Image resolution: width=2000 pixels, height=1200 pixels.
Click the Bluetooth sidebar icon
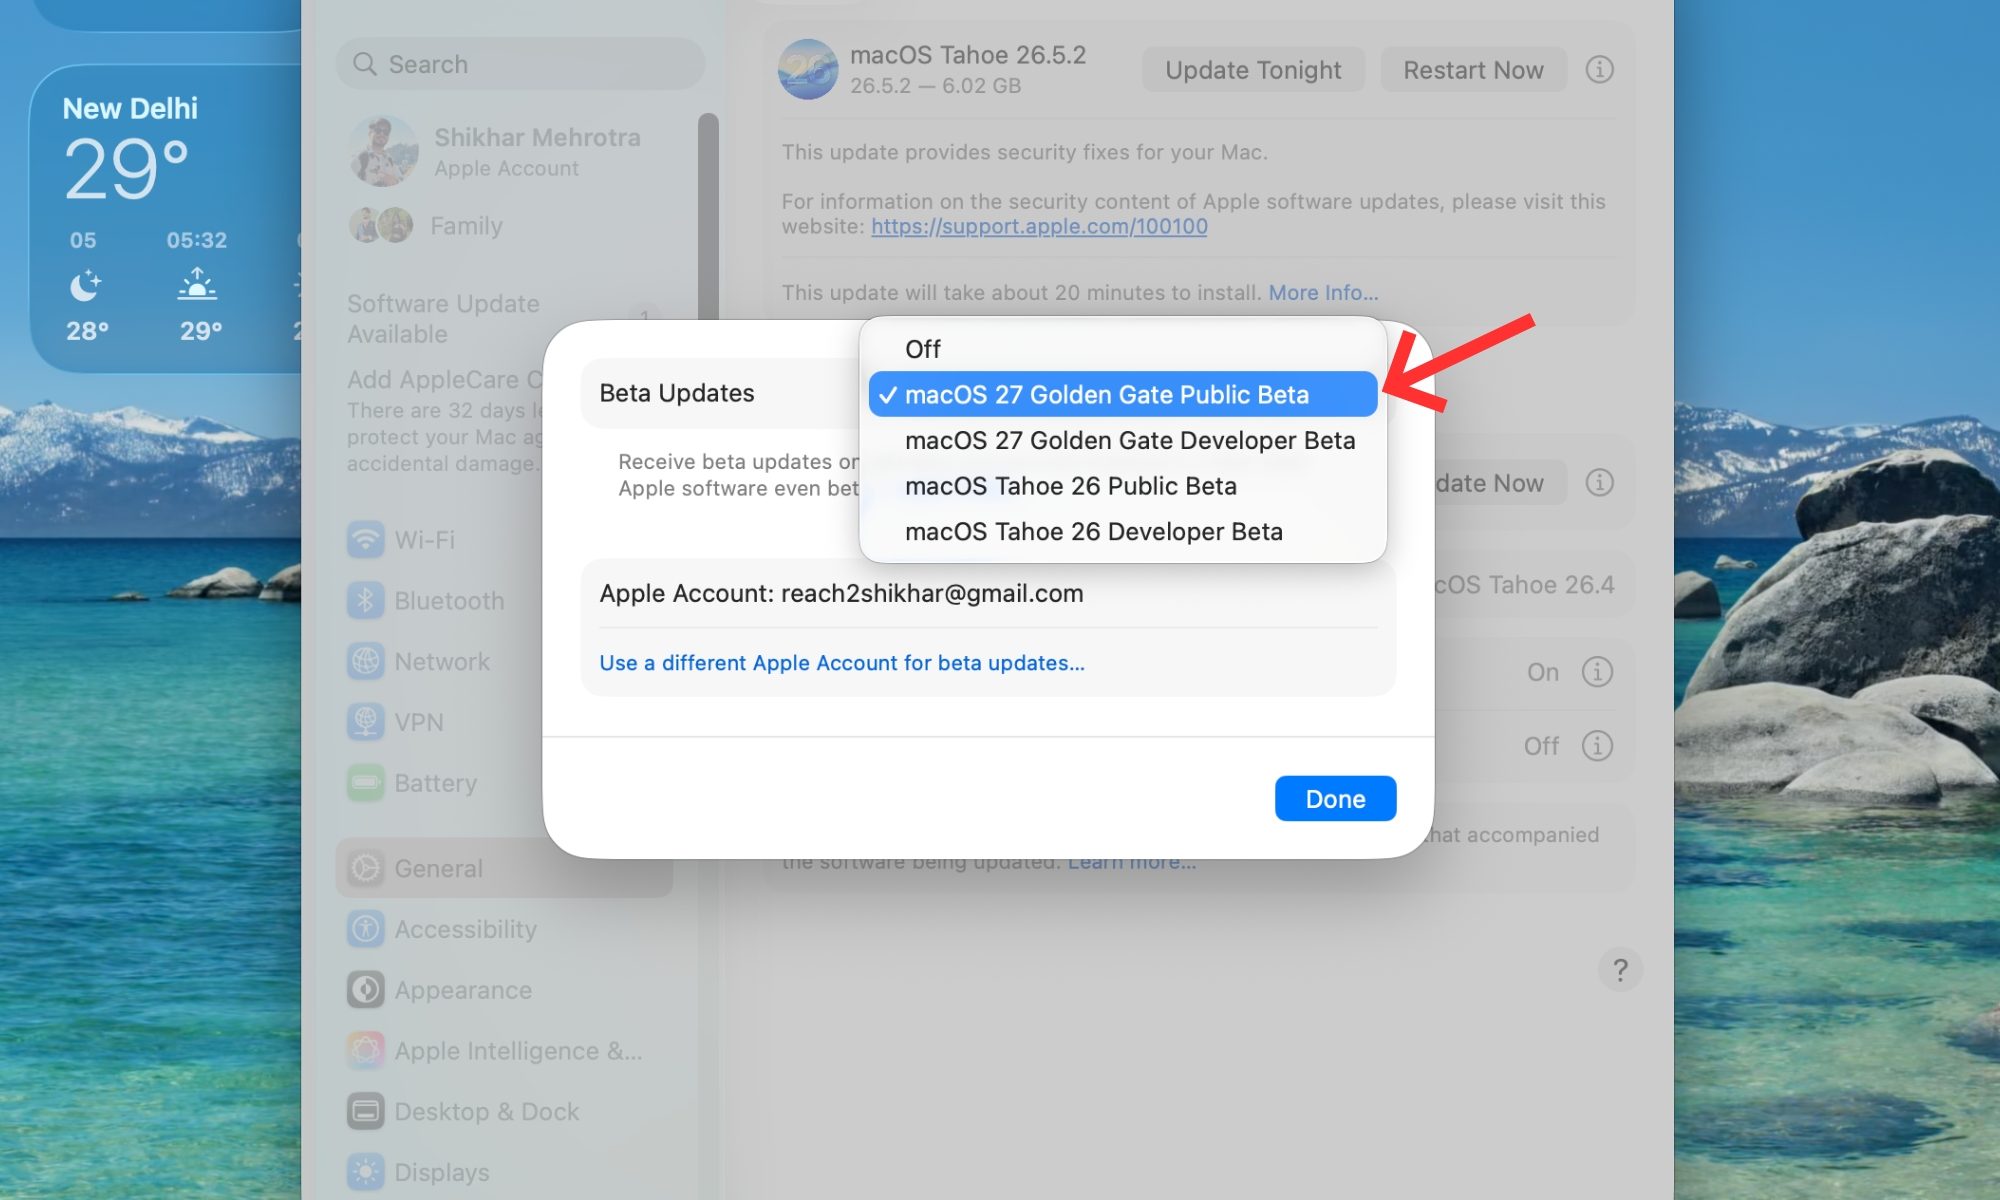click(366, 601)
